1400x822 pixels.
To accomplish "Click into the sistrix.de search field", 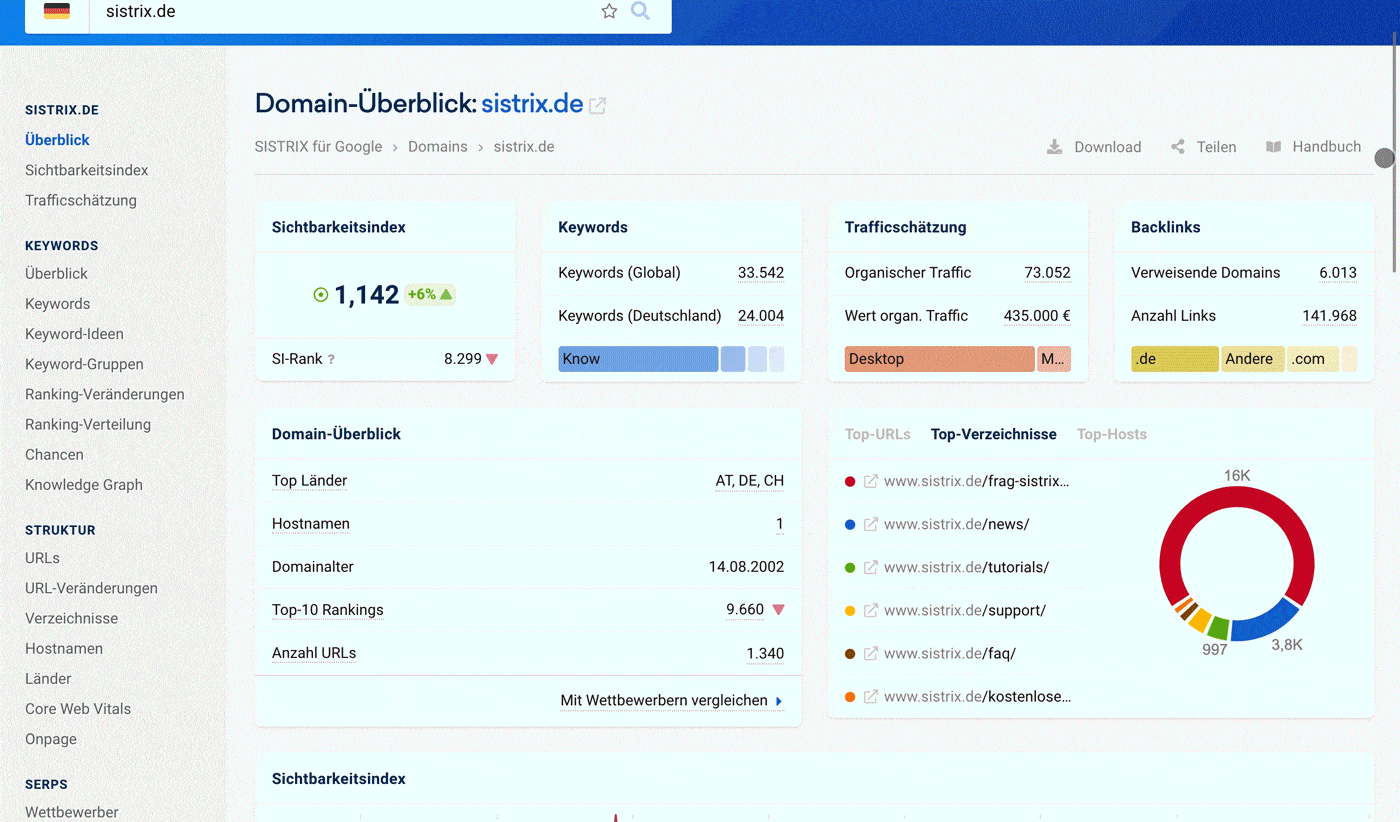I will tap(340, 12).
